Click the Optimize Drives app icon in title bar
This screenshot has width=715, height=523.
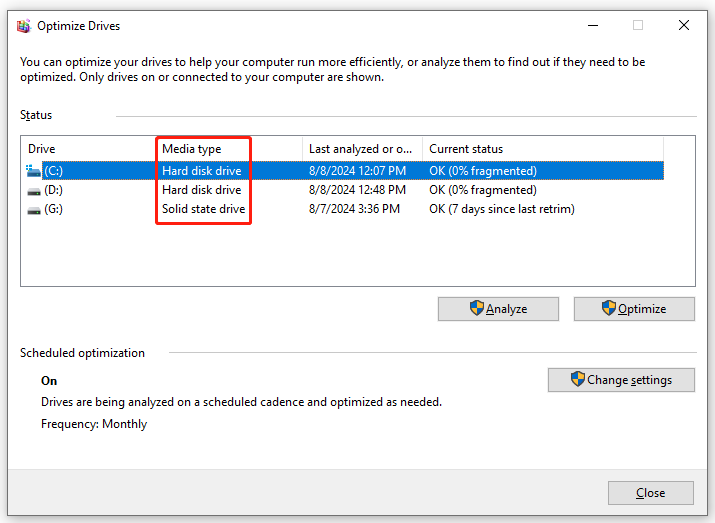pos(24,26)
